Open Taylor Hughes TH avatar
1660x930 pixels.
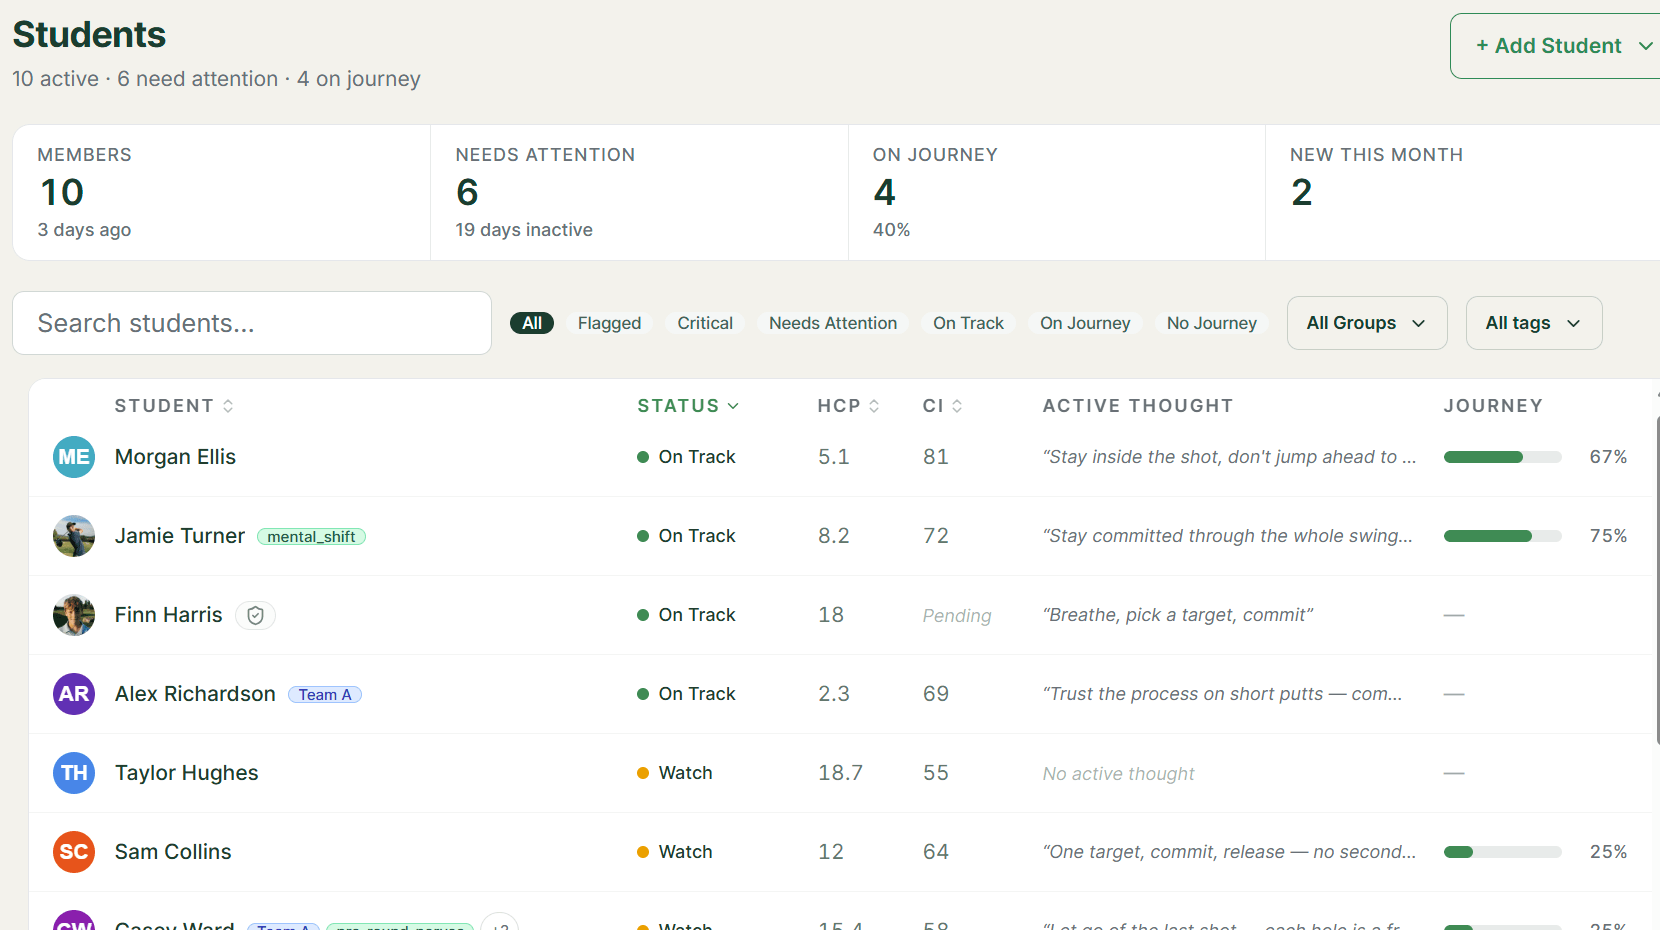[x=74, y=773]
